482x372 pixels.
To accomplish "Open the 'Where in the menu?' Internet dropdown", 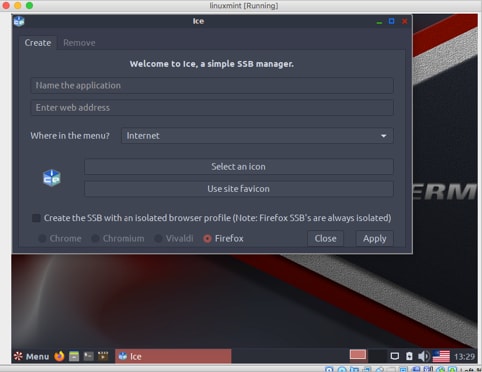I will [x=257, y=136].
